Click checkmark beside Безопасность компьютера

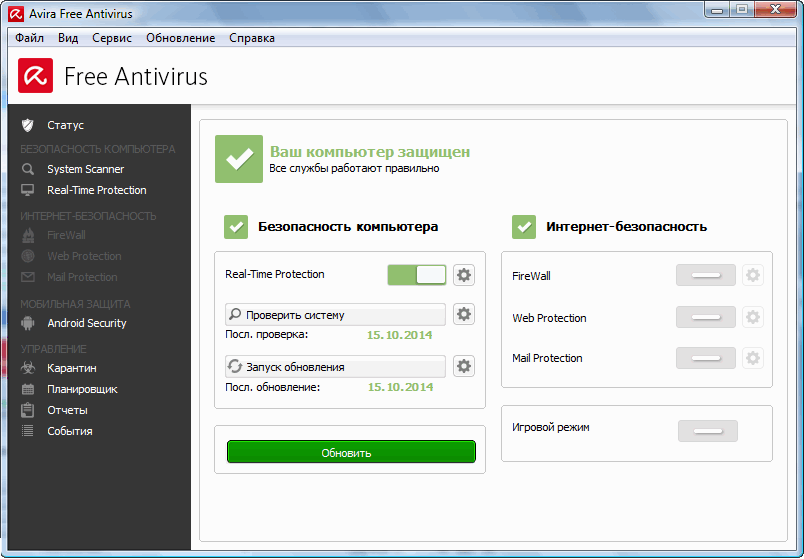[236, 227]
